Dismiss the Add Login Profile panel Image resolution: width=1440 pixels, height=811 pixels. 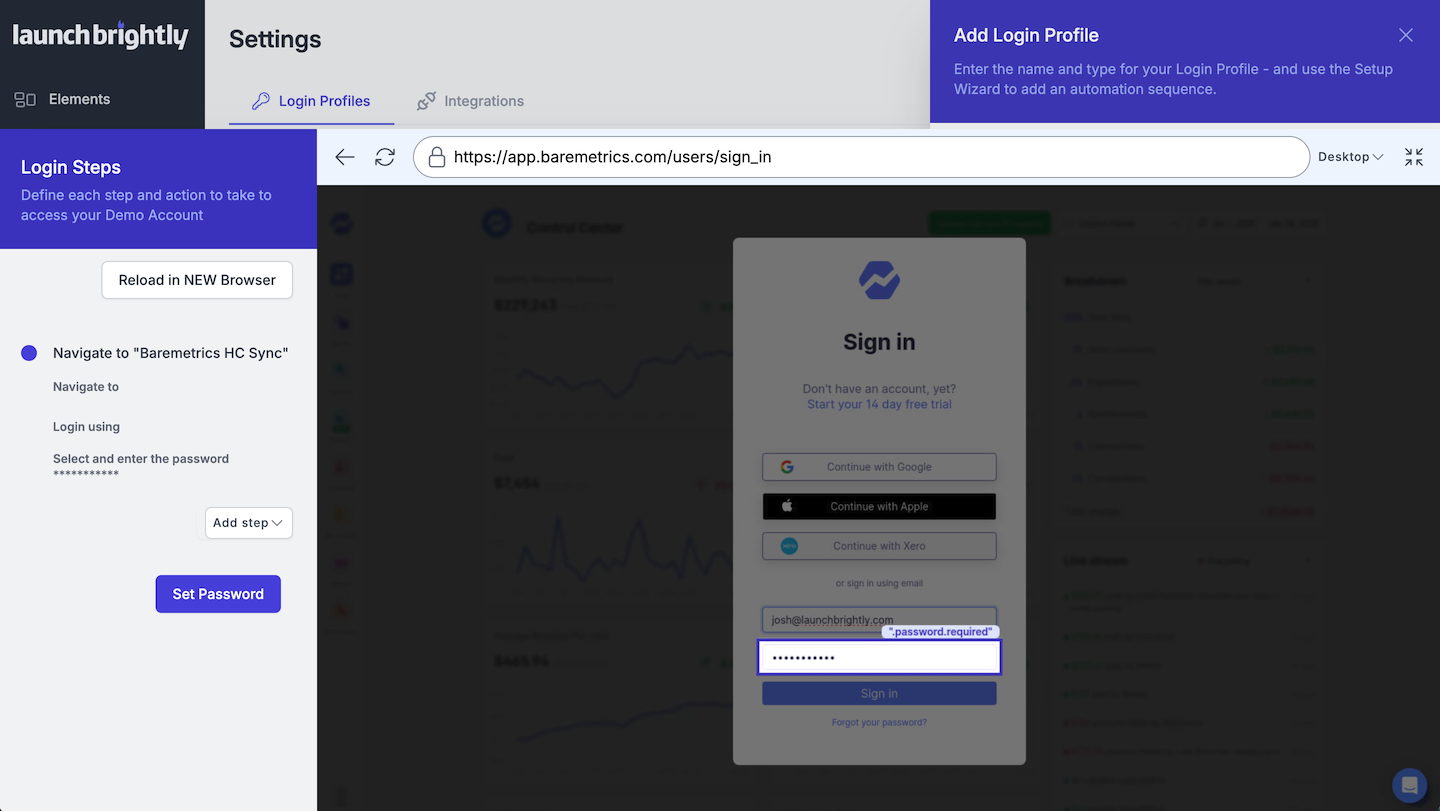[1405, 35]
